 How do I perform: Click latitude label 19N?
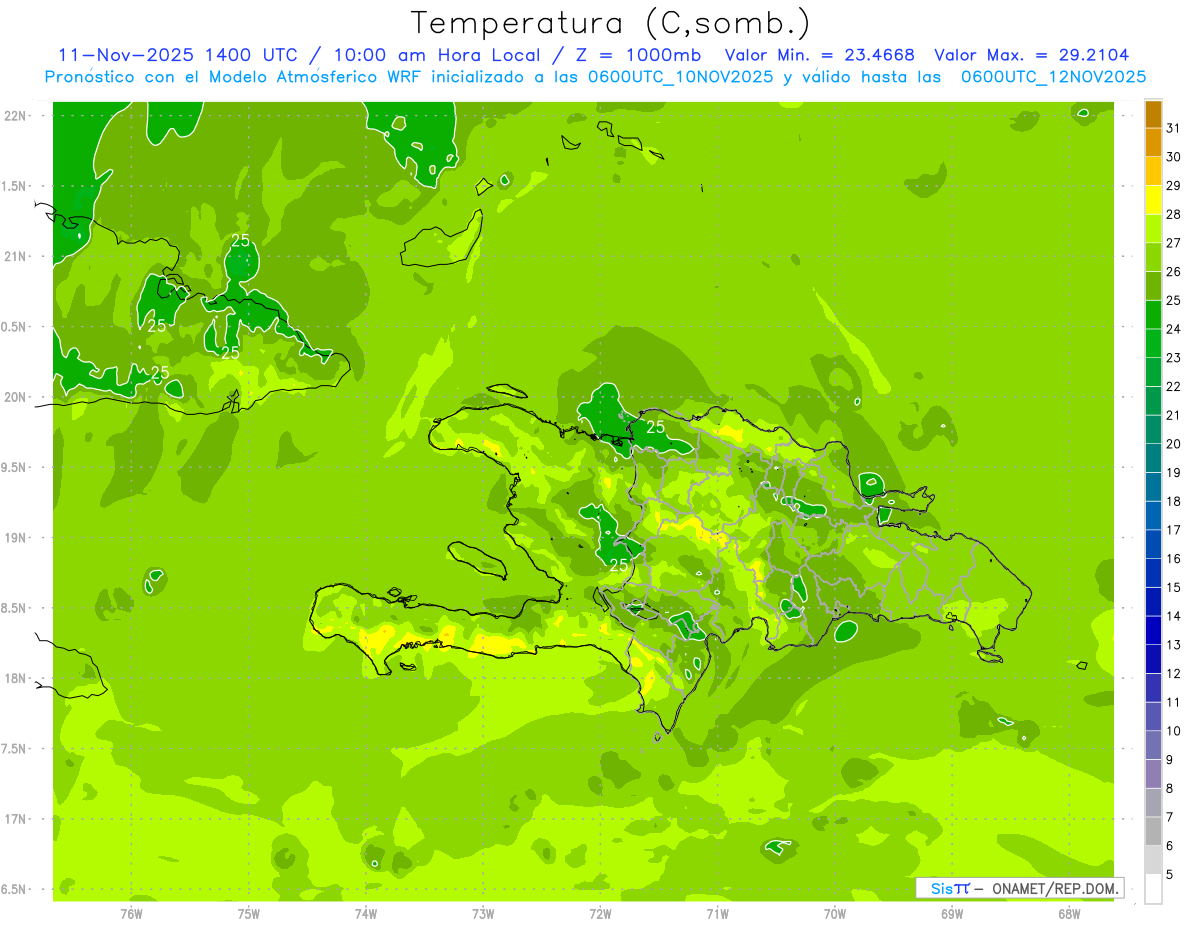(15, 538)
